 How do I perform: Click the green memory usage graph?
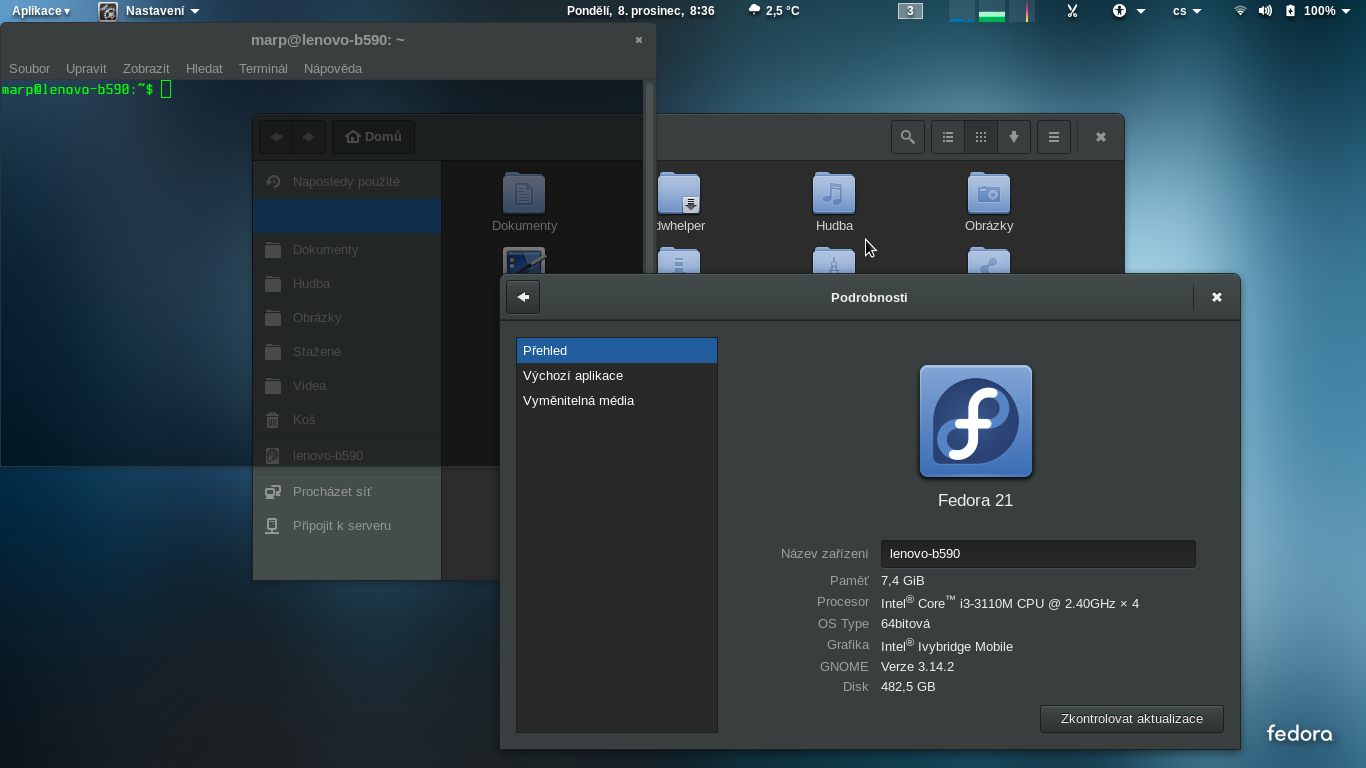click(x=992, y=11)
